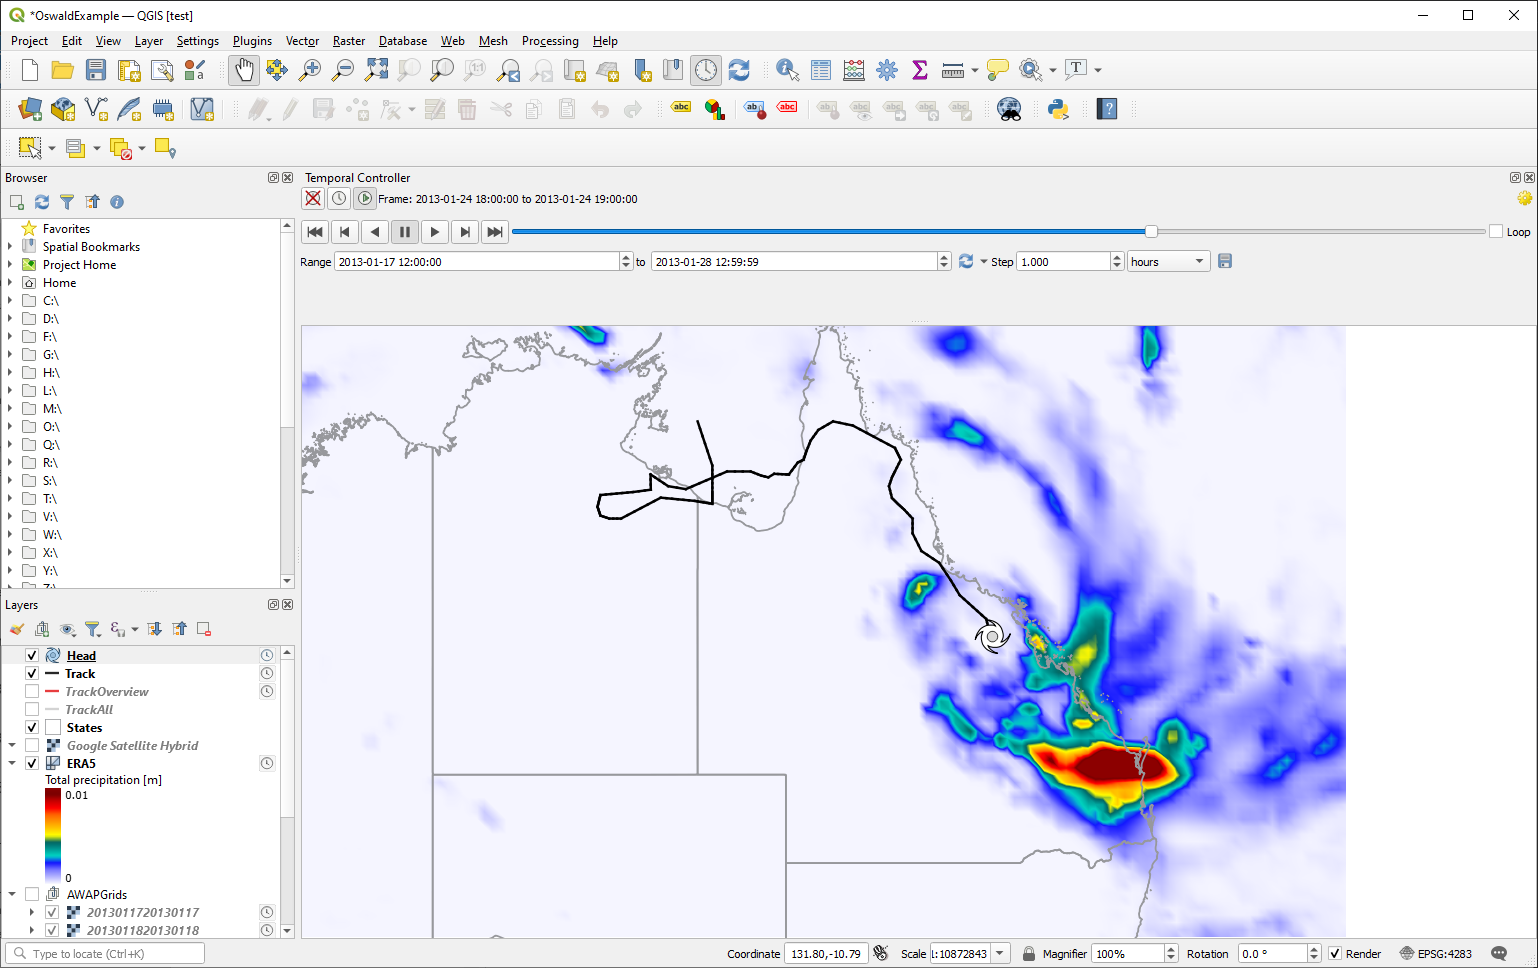The image size is (1538, 968).
Task: Enable the TrackOverview layer checkbox
Action: coord(32,692)
